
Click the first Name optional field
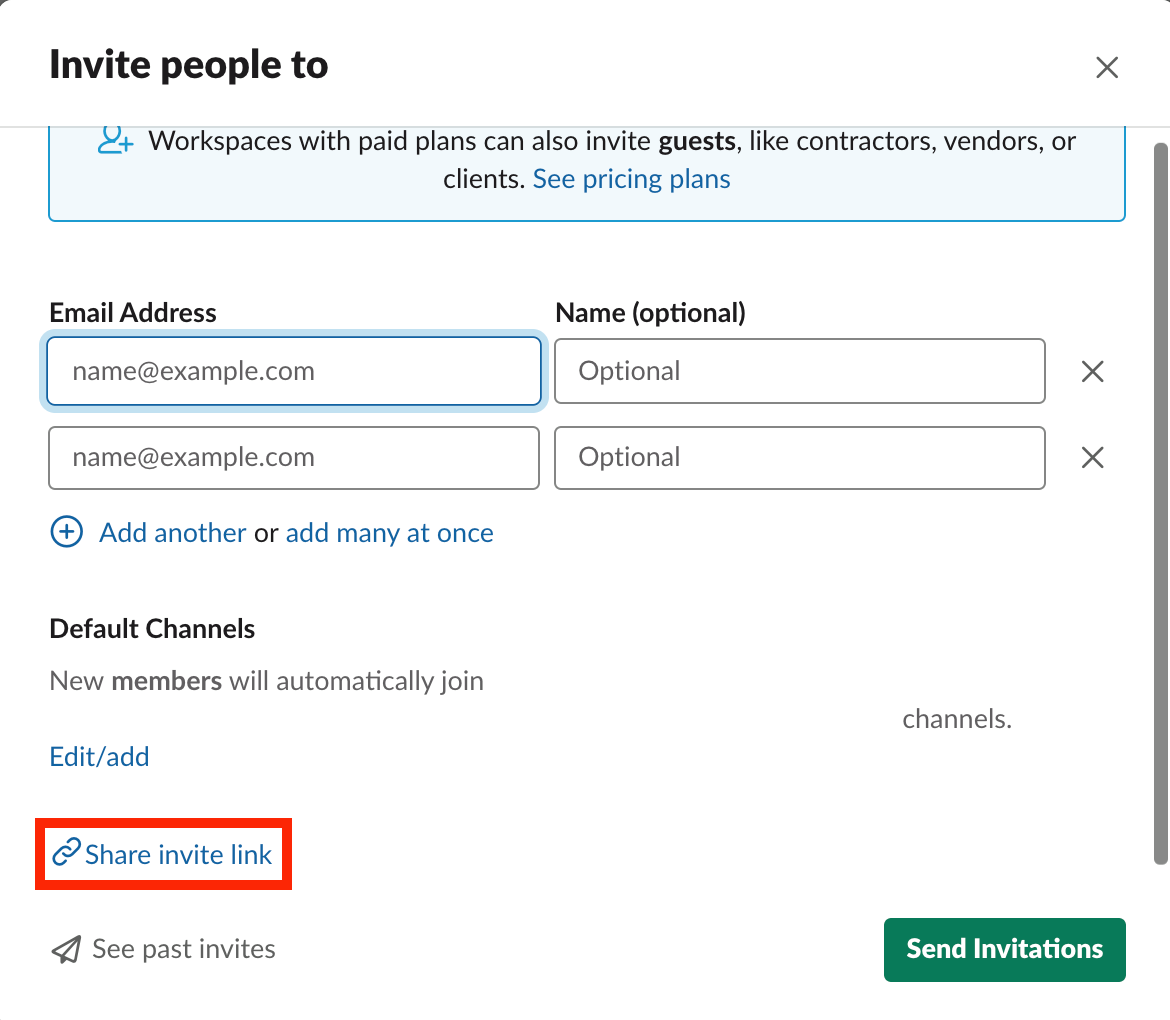[799, 371]
